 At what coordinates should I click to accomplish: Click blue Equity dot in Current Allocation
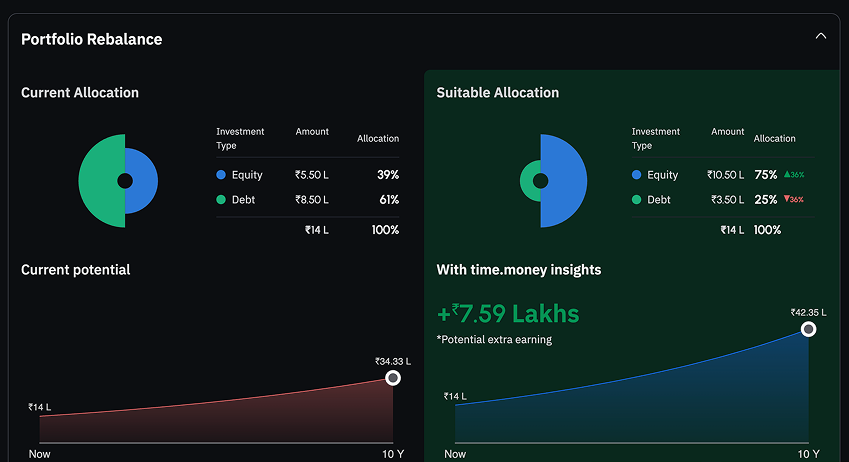tap(221, 174)
